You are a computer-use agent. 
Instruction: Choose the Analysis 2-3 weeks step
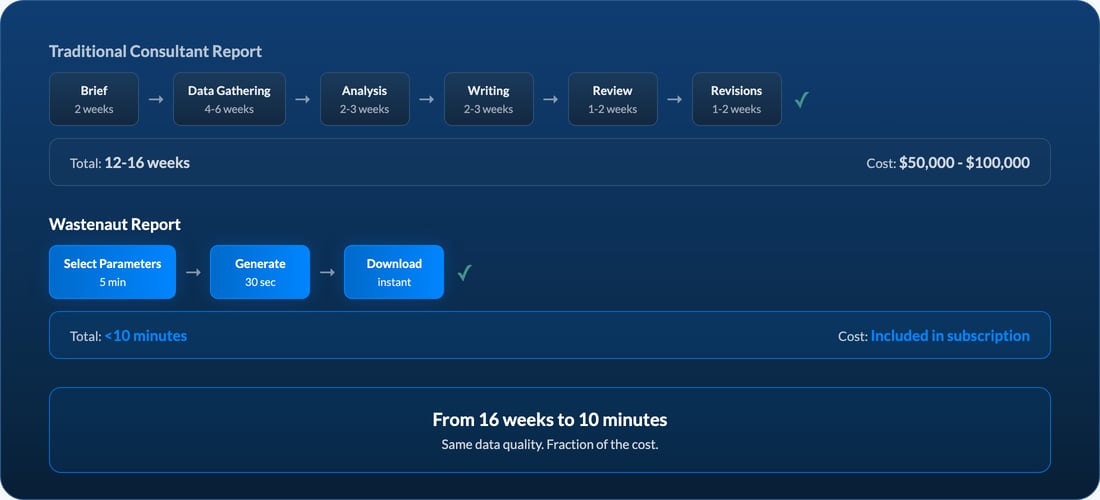pyautogui.click(x=365, y=99)
